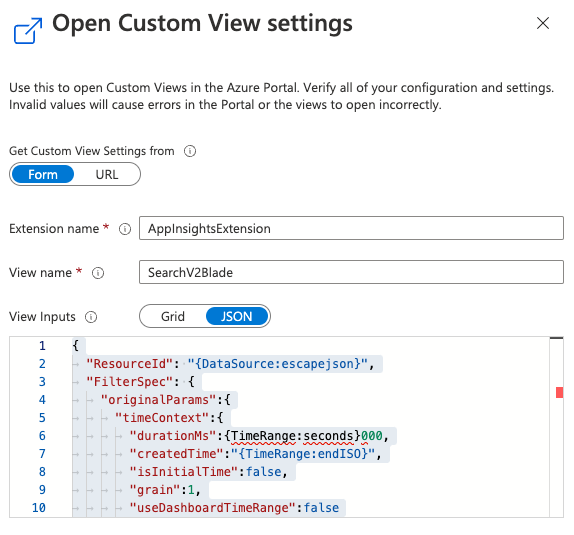Close the Open Custom View settings panel
574x535 pixels.
point(543,23)
